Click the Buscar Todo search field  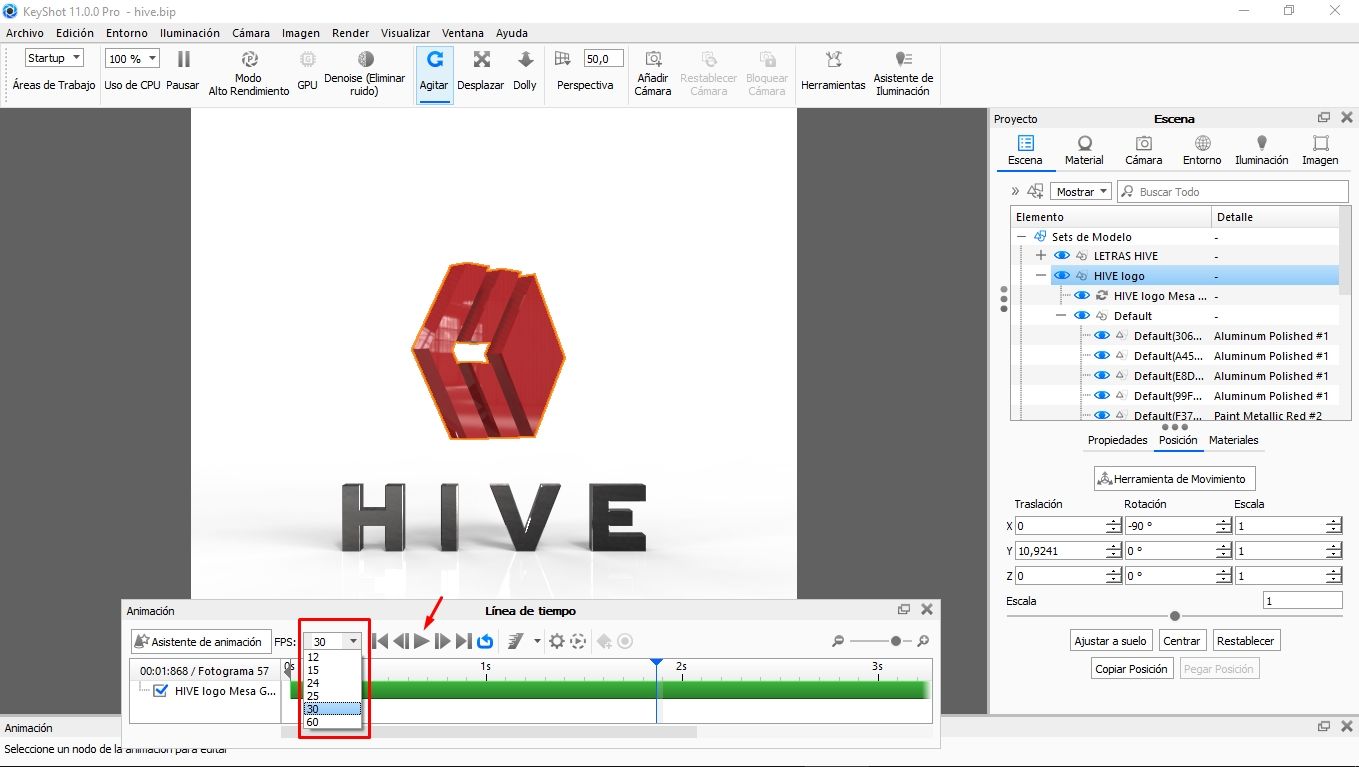1233,191
